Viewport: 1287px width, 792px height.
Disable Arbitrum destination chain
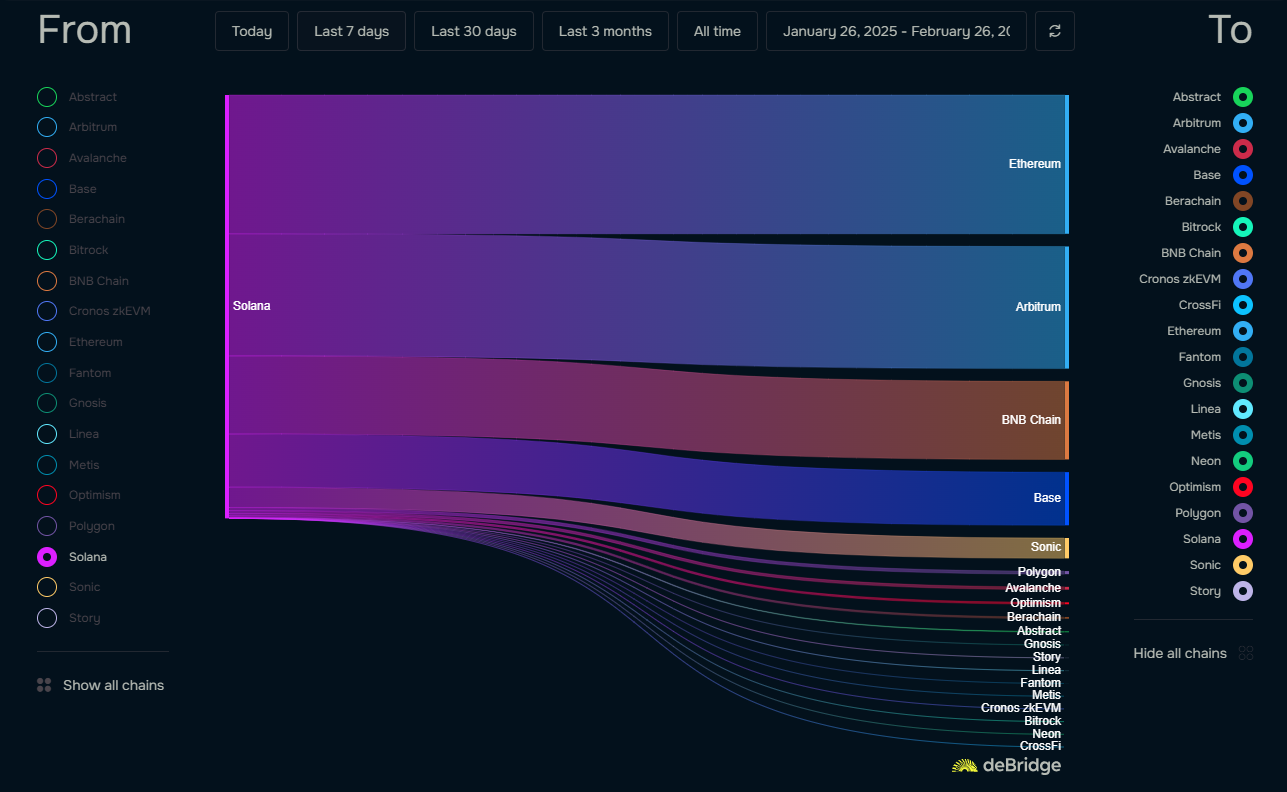point(1243,123)
